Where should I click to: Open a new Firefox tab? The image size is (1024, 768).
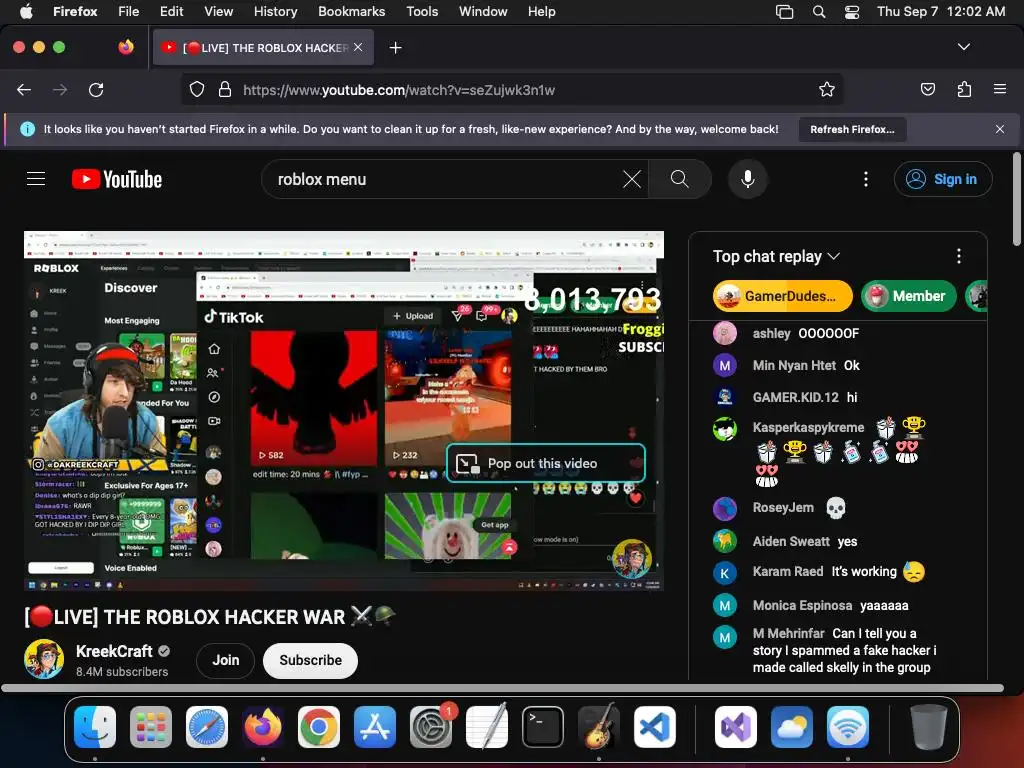pyautogui.click(x=395, y=48)
